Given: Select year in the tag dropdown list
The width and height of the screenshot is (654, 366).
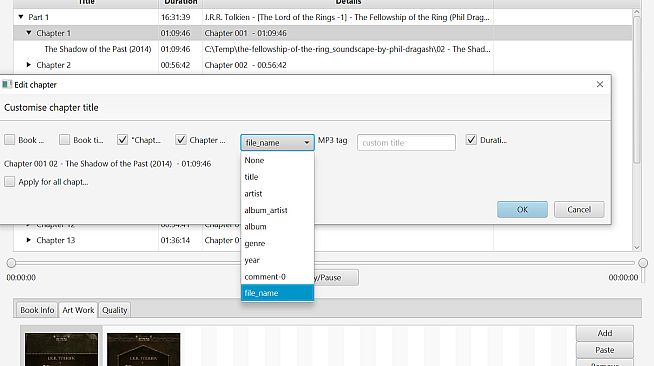Looking at the screenshot, I should [x=277, y=260].
